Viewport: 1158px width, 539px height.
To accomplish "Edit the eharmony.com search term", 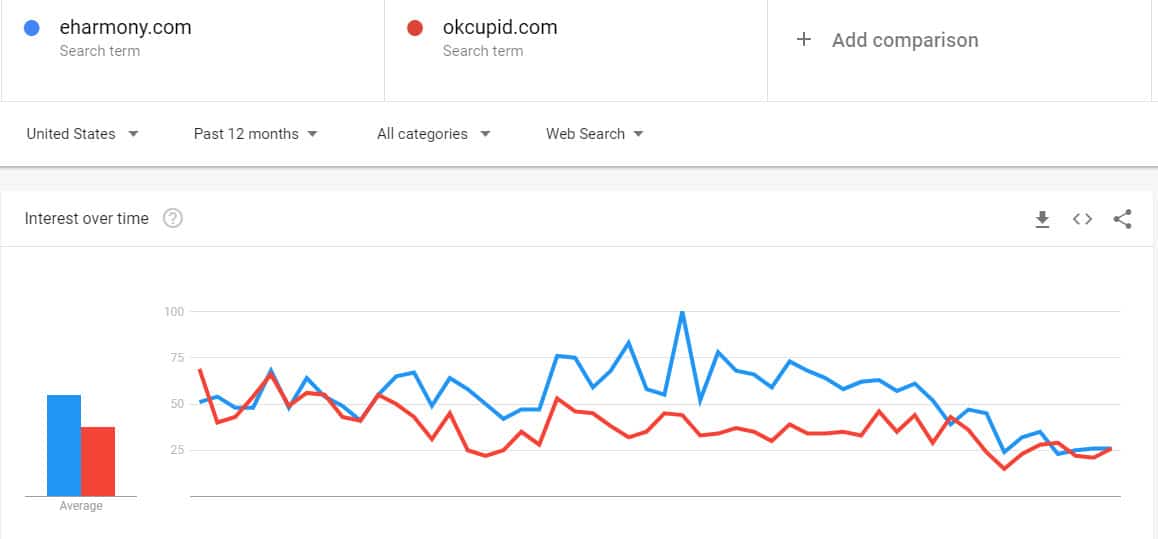I will click(x=126, y=27).
